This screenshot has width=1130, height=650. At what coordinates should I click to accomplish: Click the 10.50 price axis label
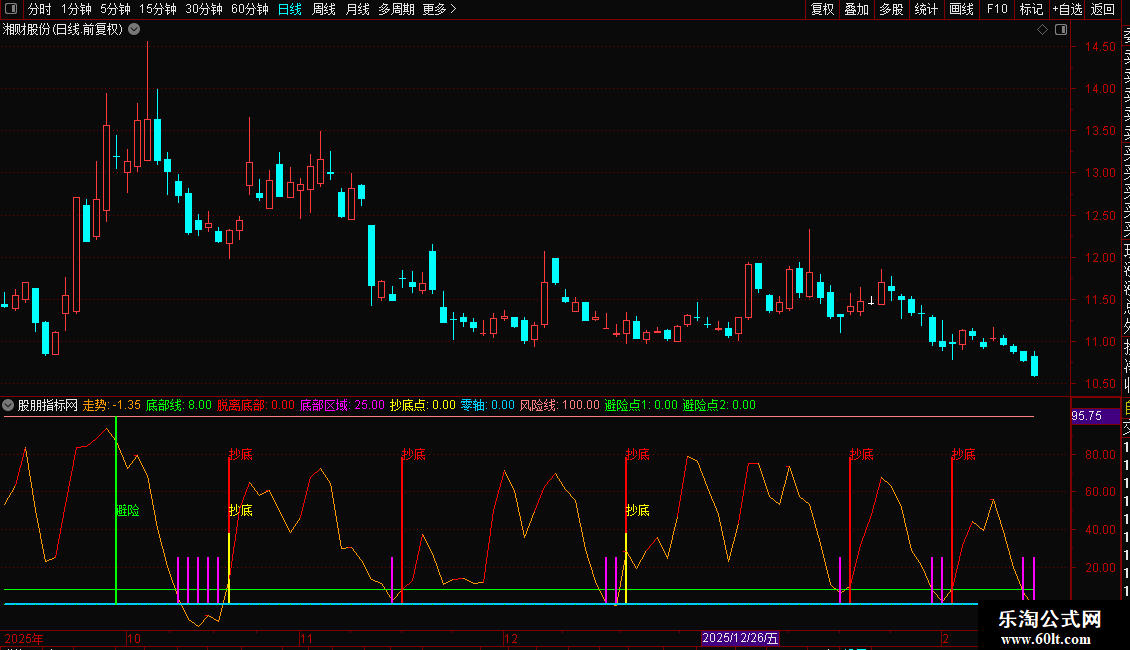click(x=1100, y=384)
